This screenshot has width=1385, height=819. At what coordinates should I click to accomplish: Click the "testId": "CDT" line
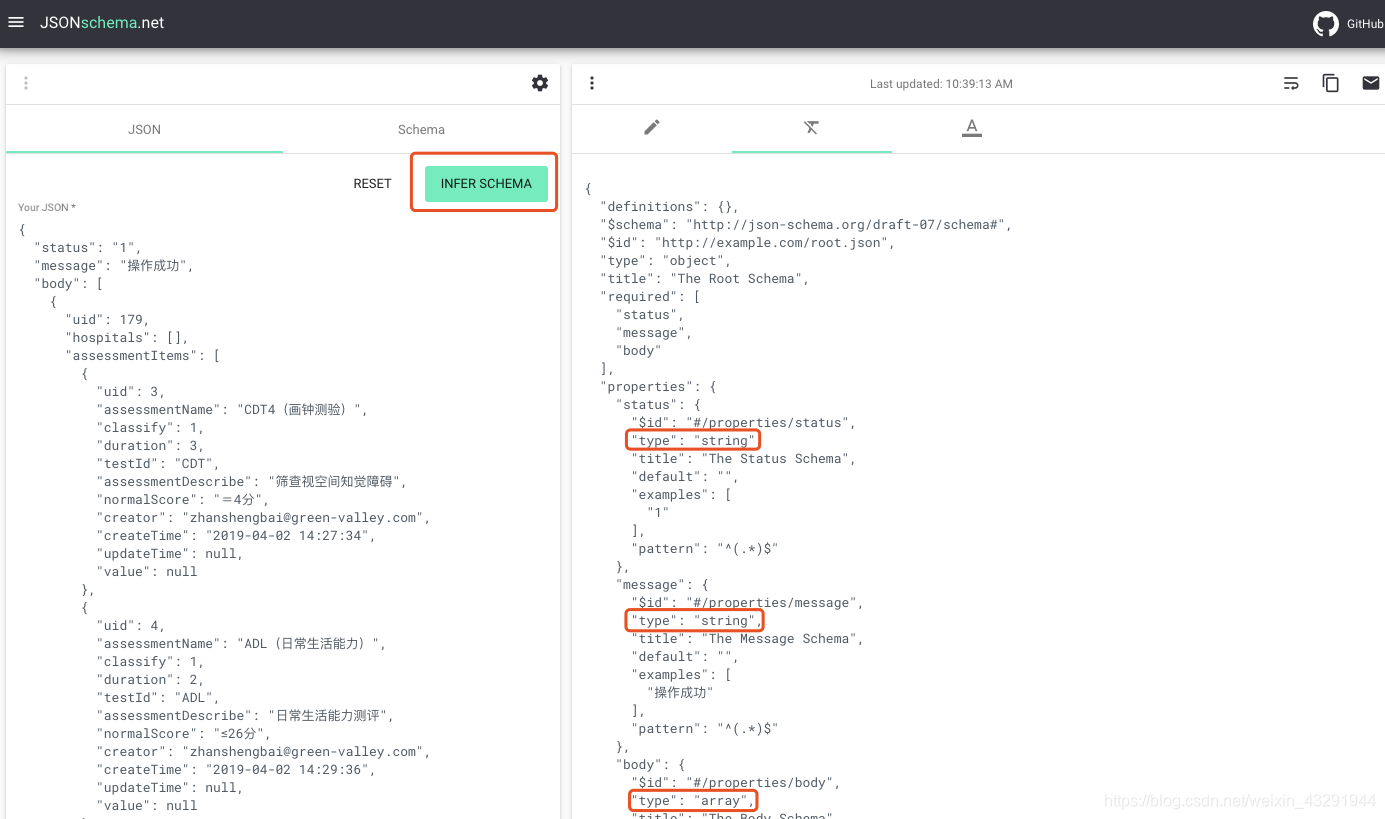(157, 464)
